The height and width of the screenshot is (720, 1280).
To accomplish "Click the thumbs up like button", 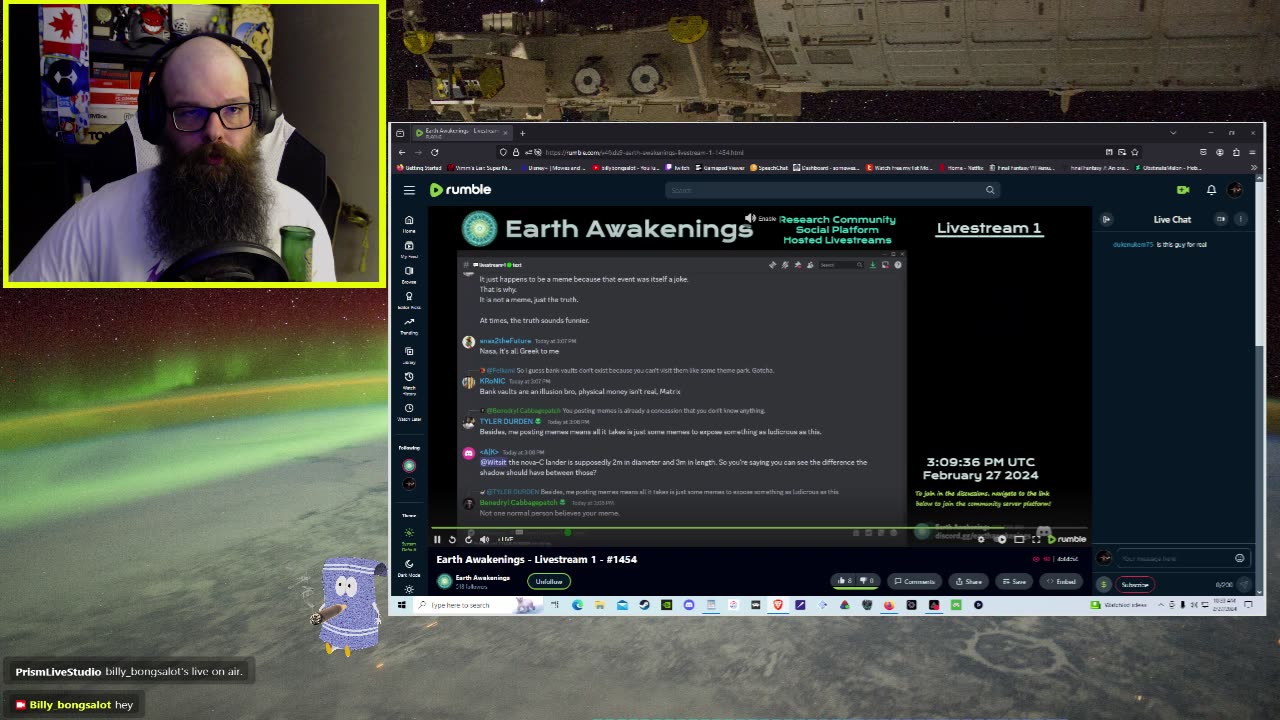I will click(x=844, y=581).
